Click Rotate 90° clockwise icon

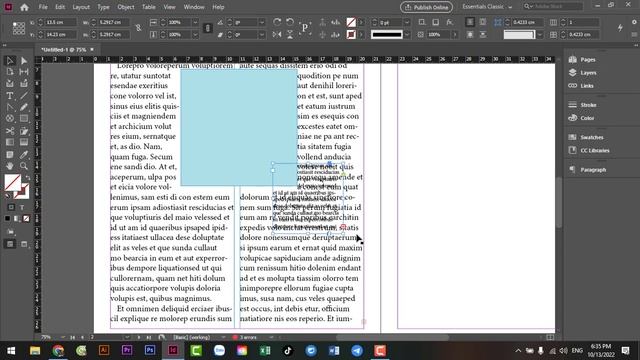277,22
